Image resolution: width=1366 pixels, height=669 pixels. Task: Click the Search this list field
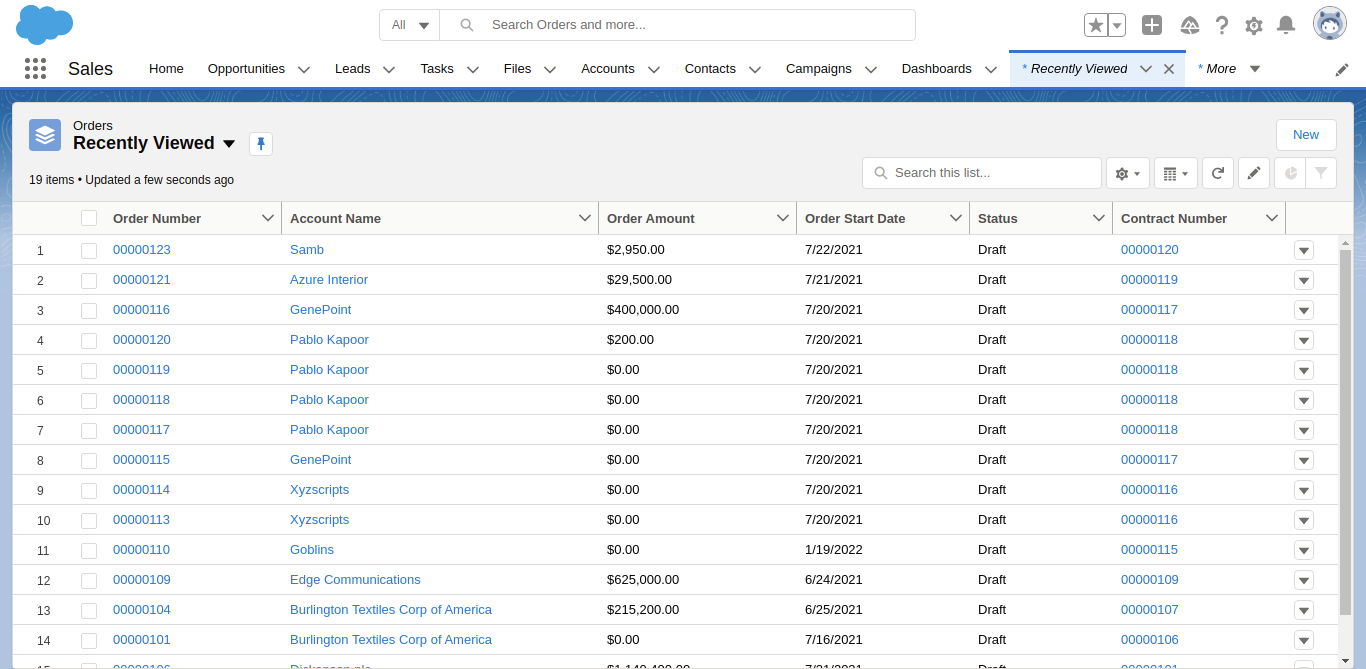[x=982, y=173]
